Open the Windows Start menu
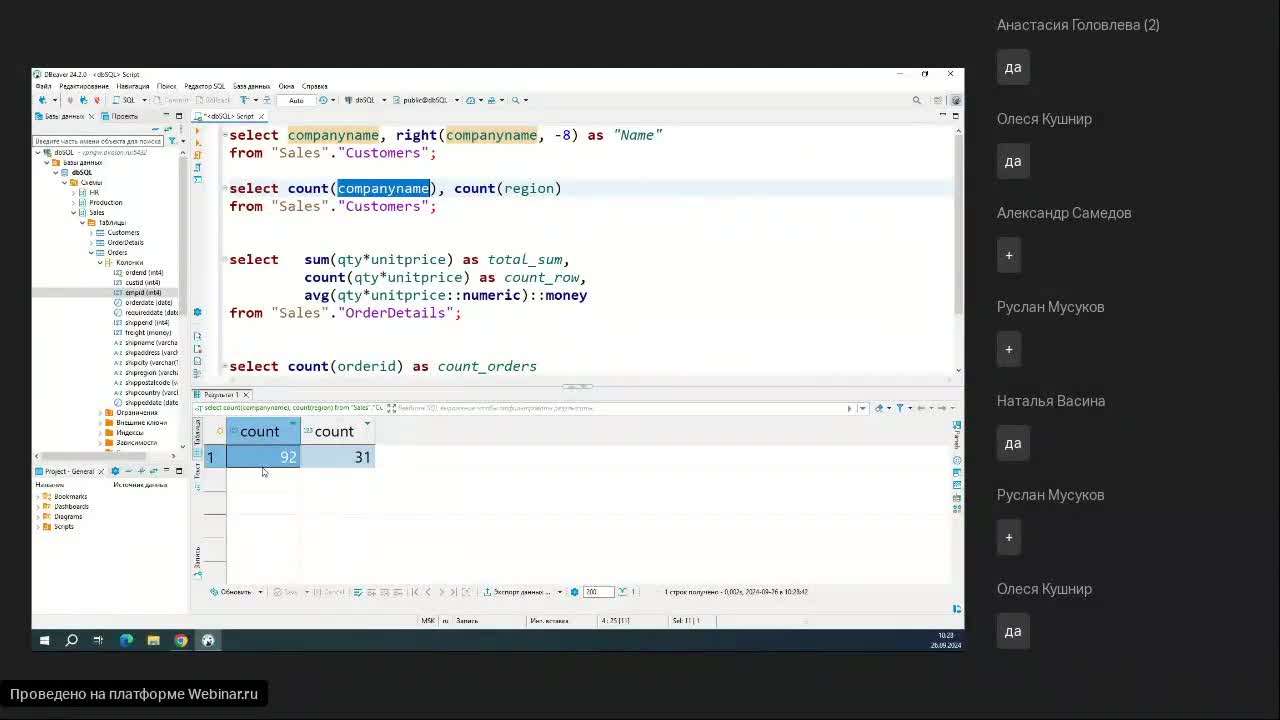Image resolution: width=1280 pixels, height=720 pixels. 44,640
